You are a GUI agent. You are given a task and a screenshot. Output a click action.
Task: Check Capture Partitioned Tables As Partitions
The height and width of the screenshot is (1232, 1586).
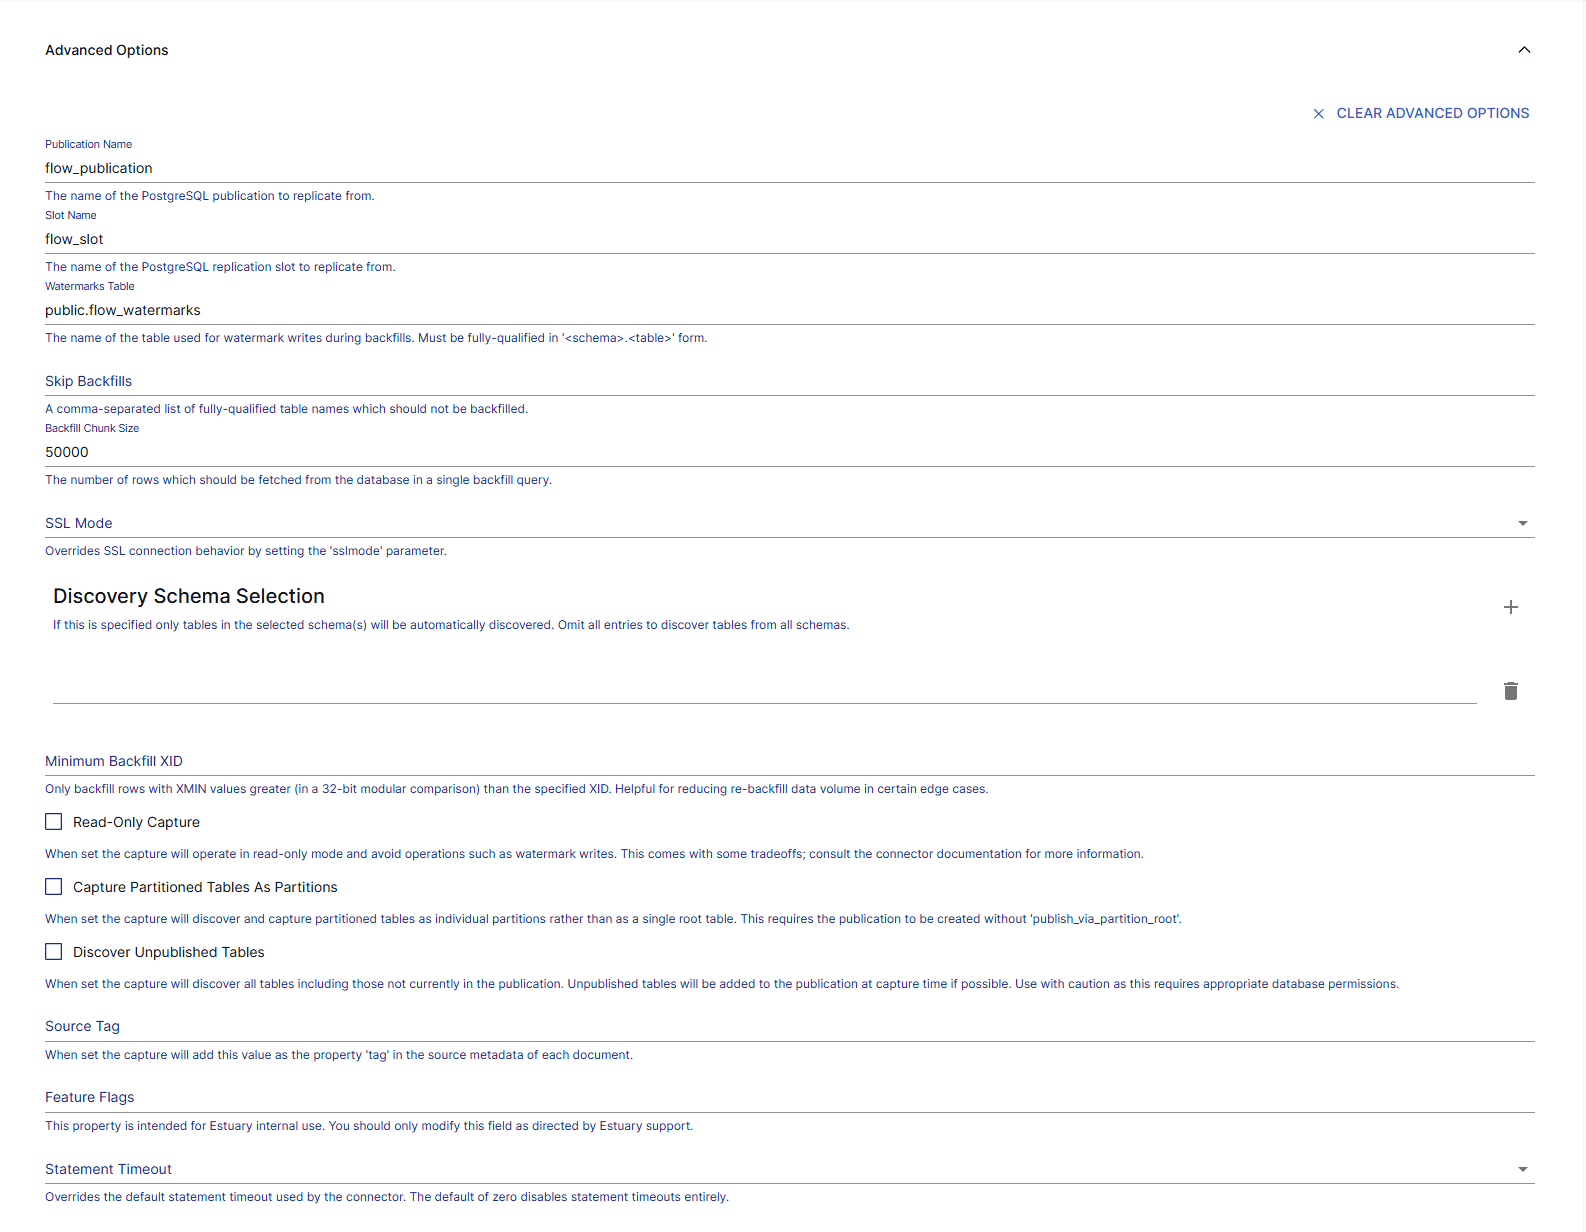(x=54, y=887)
